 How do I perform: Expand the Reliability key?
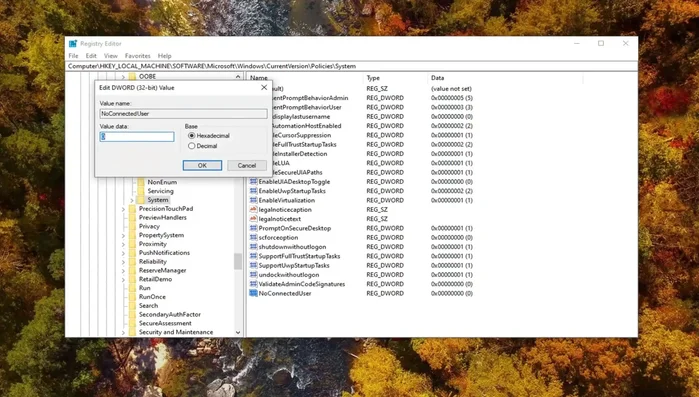tap(123, 262)
